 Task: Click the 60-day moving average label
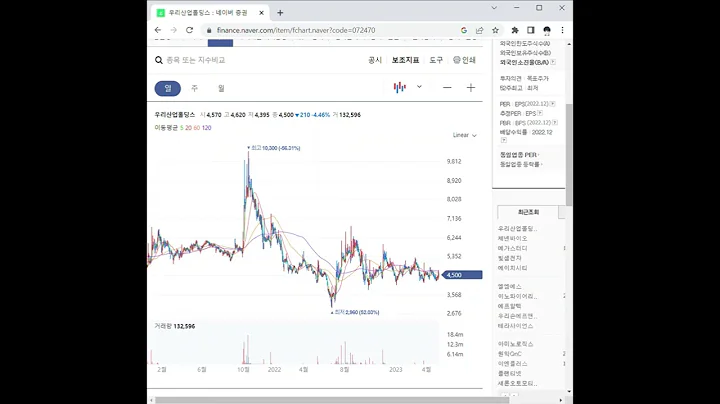[197, 128]
